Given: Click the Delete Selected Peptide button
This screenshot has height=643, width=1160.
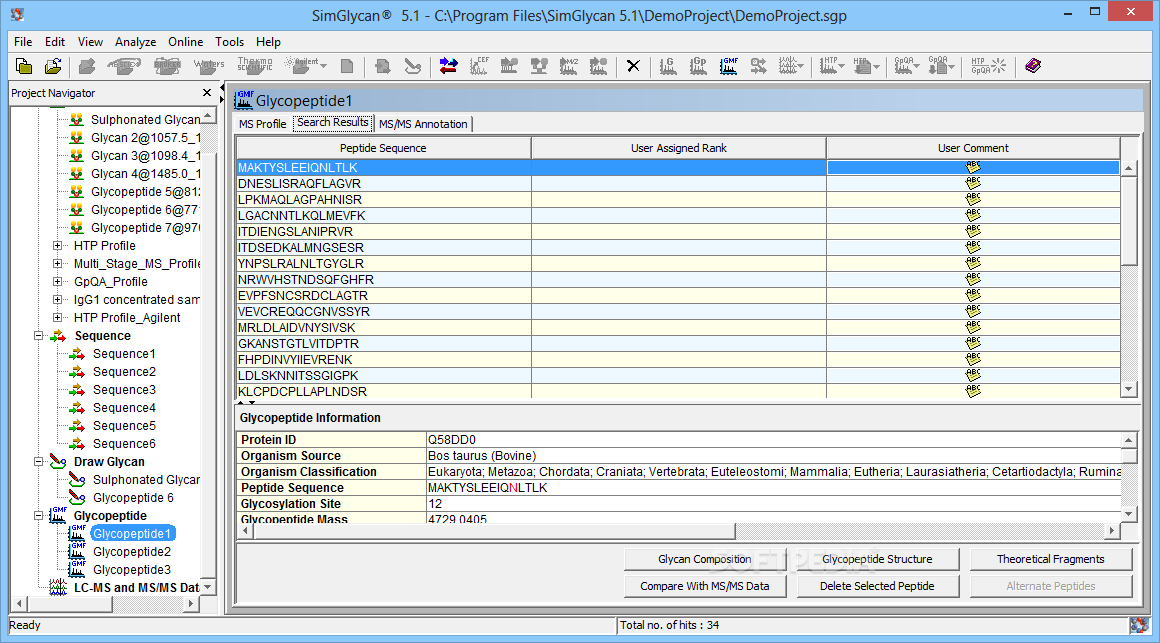Looking at the screenshot, I should click(877, 586).
